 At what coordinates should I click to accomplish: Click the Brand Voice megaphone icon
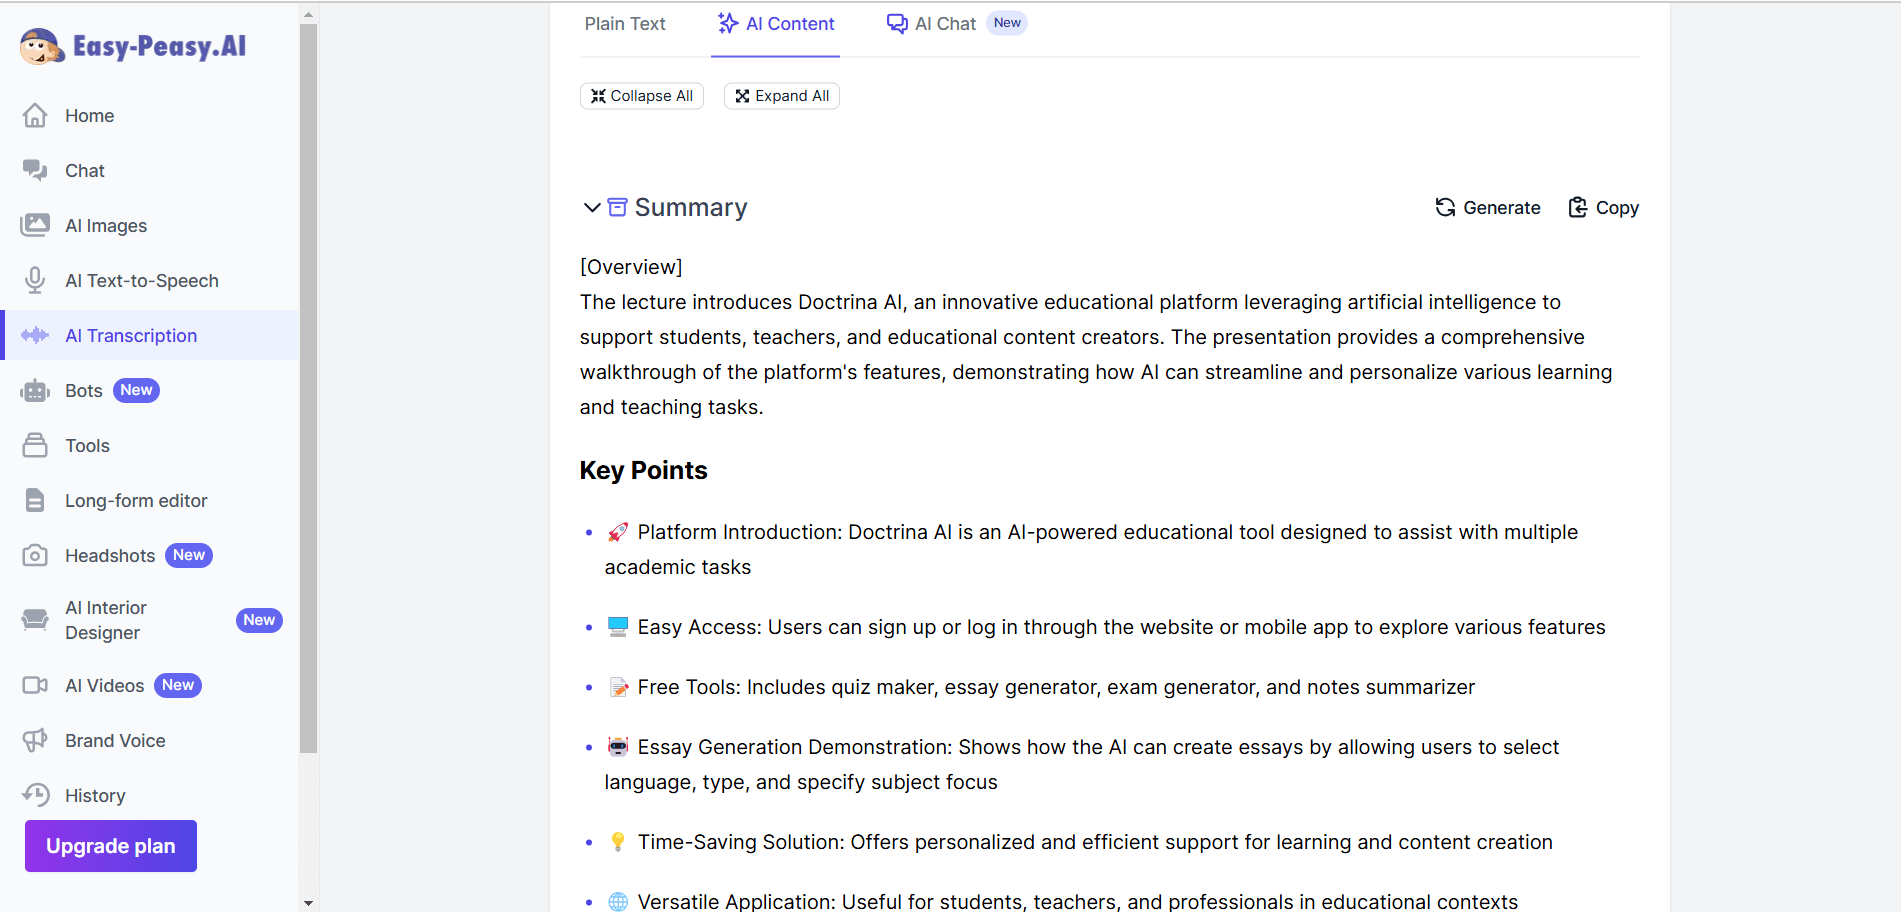point(35,741)
